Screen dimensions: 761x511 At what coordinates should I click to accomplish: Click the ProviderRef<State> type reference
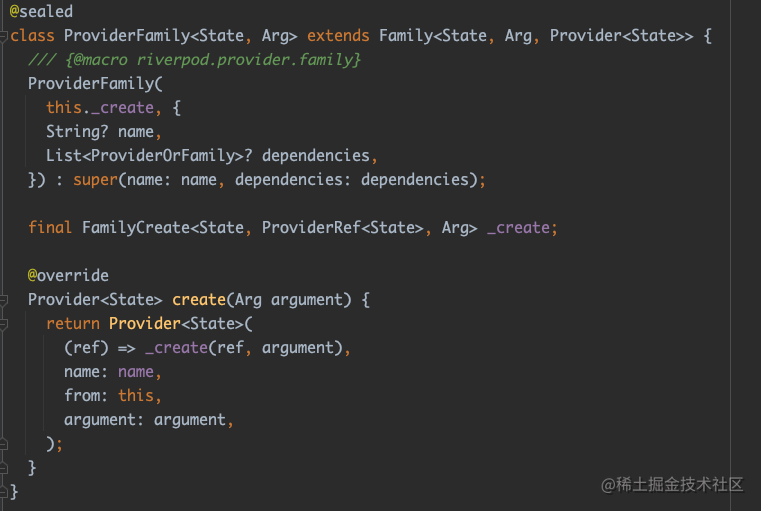(343, 228)
